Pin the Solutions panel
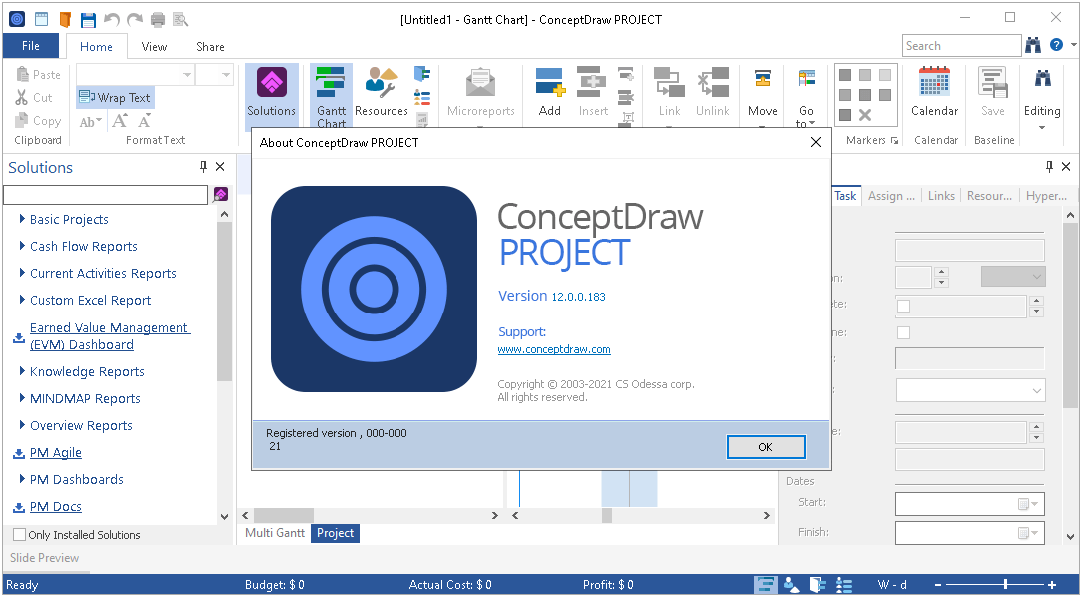Screen dimensions: 1082x597 click(203, 166)
